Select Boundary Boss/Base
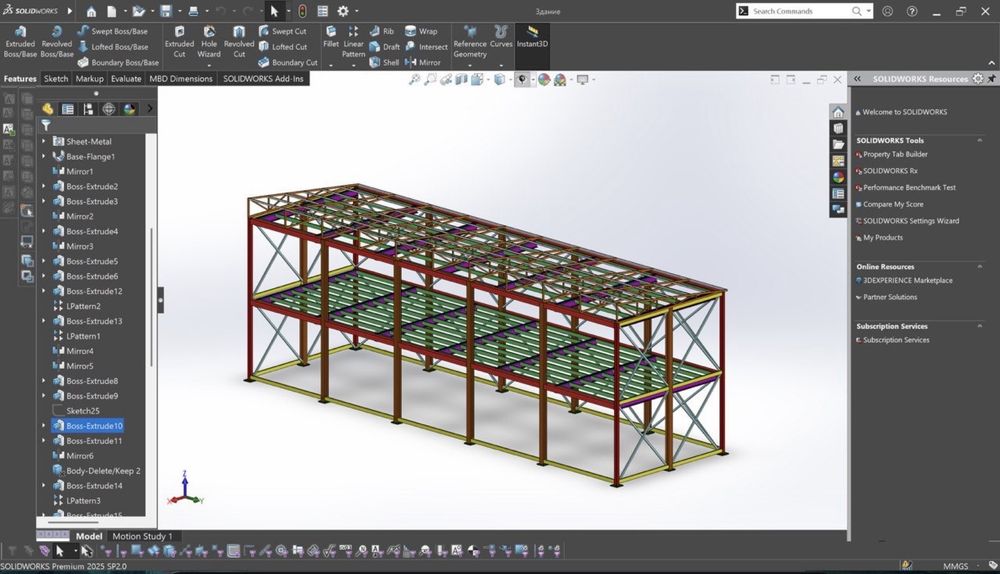The width and height of the screenshot is (1000, 574). click(x=118, y=63)
